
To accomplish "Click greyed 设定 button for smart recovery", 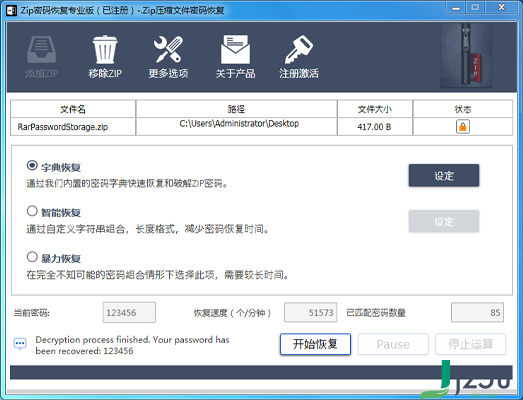I will click(444, 221).
